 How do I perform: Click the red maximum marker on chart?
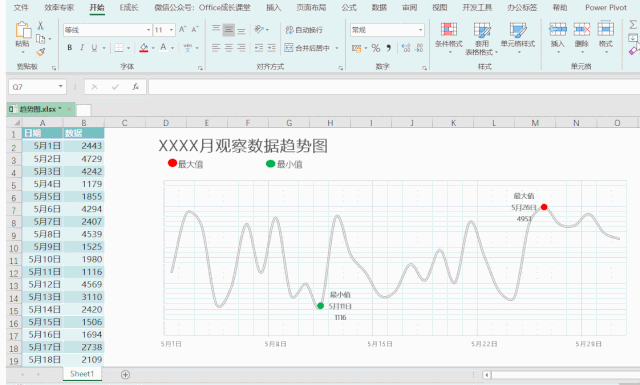point(544,207)
